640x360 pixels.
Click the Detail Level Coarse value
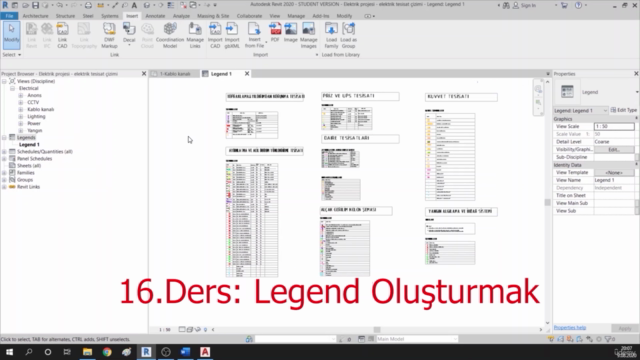click(614, 142)
